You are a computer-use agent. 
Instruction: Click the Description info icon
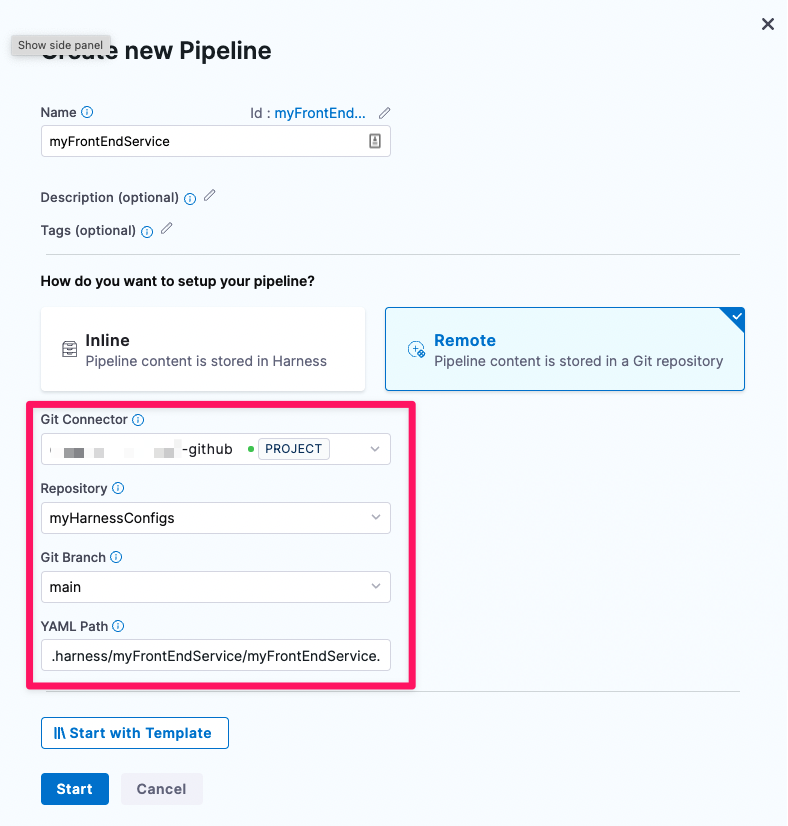190,198
